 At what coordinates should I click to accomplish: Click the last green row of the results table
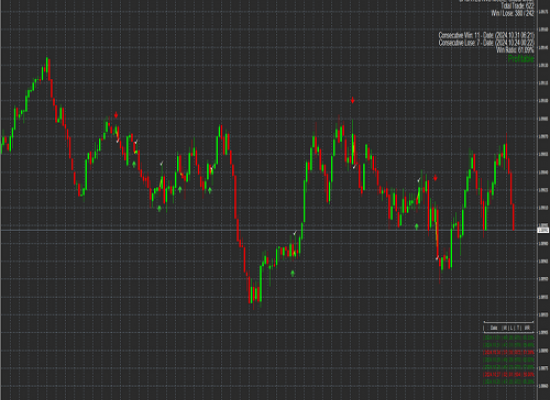click(509, 381)
